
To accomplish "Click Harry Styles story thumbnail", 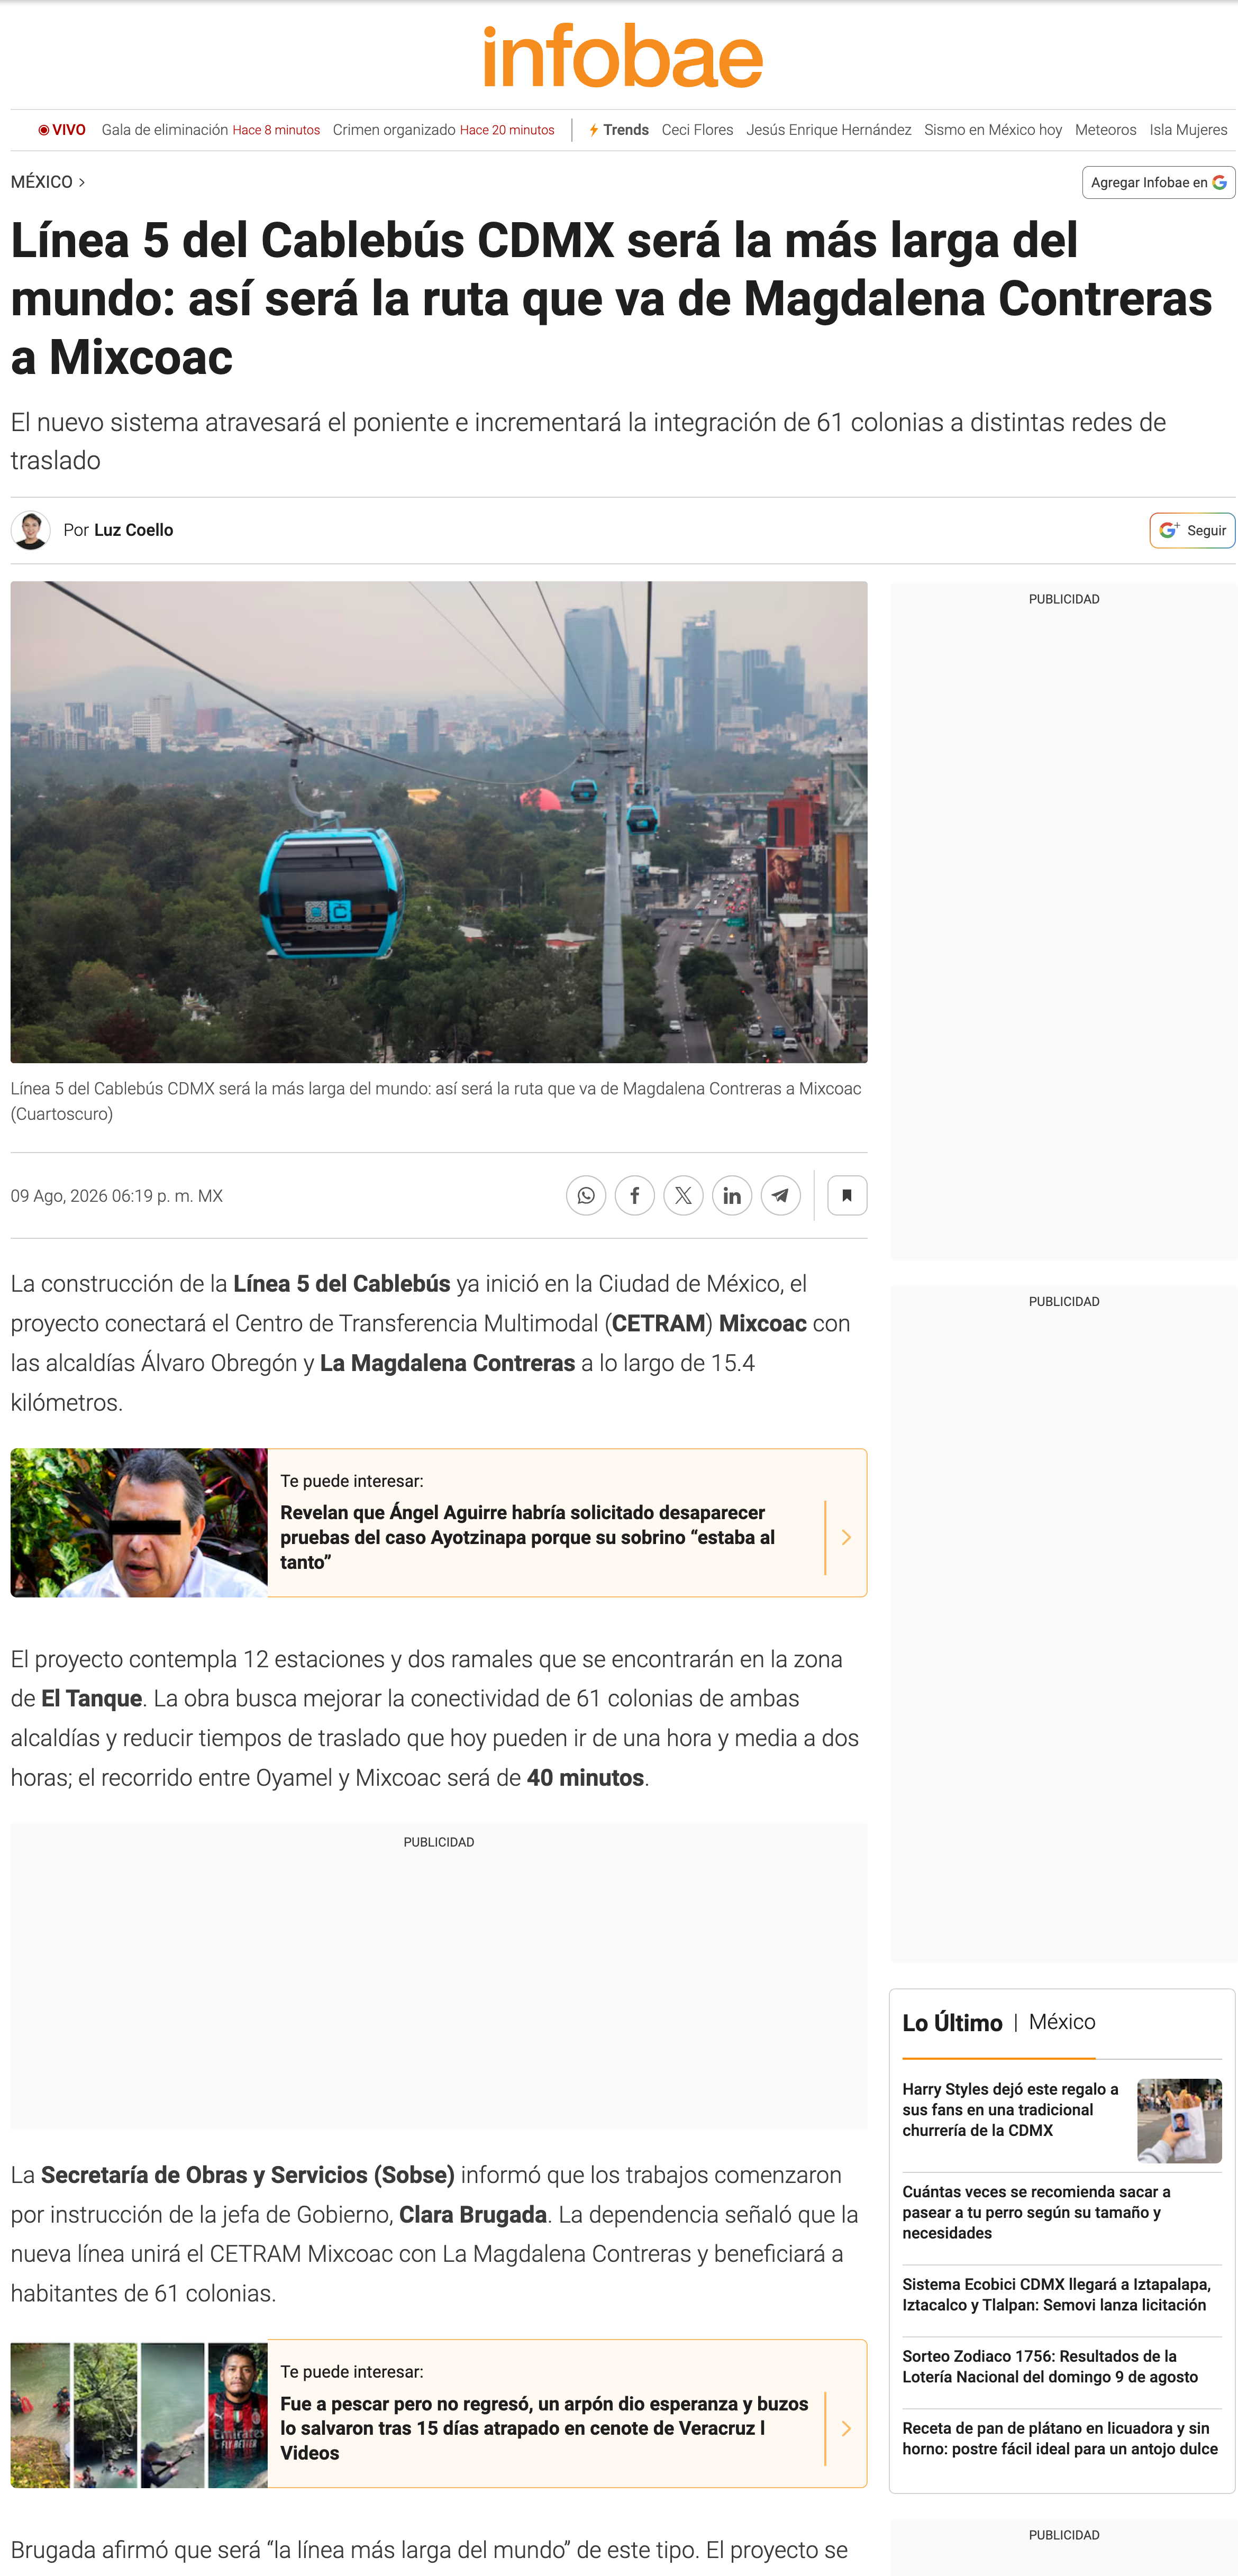I will (x=1179, y=2120).
